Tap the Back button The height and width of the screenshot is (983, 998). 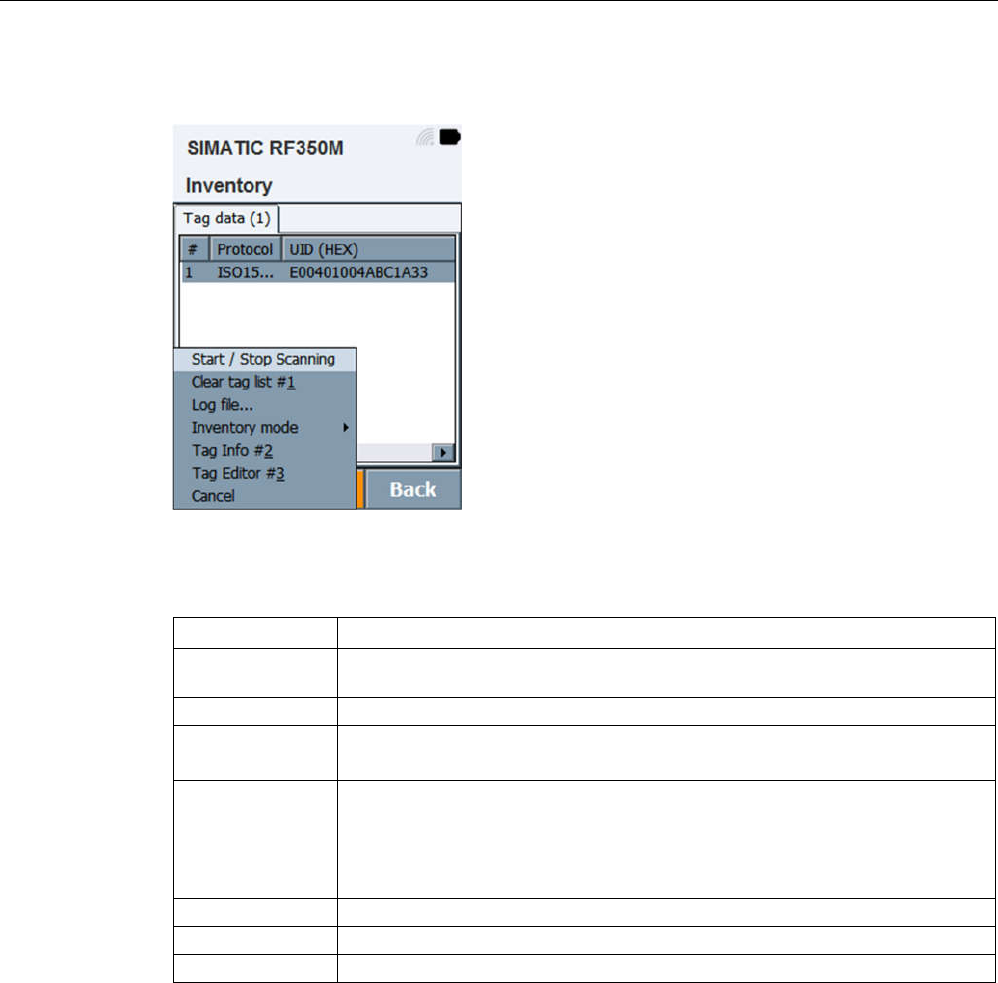click(x=413, y=490)
